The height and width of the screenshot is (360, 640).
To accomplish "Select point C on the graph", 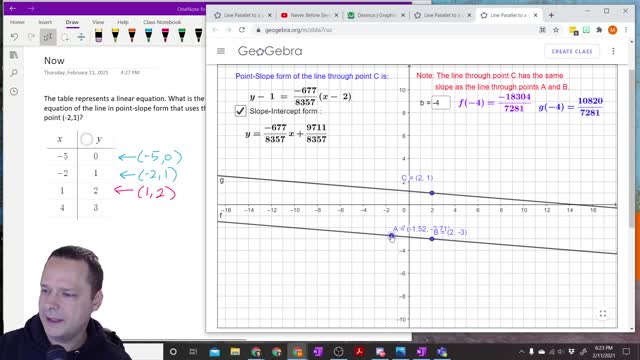I will (432, 193).
